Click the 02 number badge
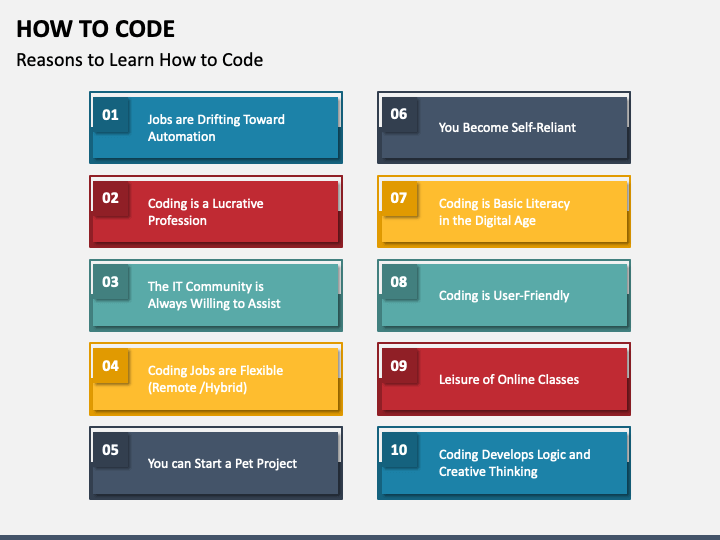Screen dimensions: 720x540 (x=111, y=198)
